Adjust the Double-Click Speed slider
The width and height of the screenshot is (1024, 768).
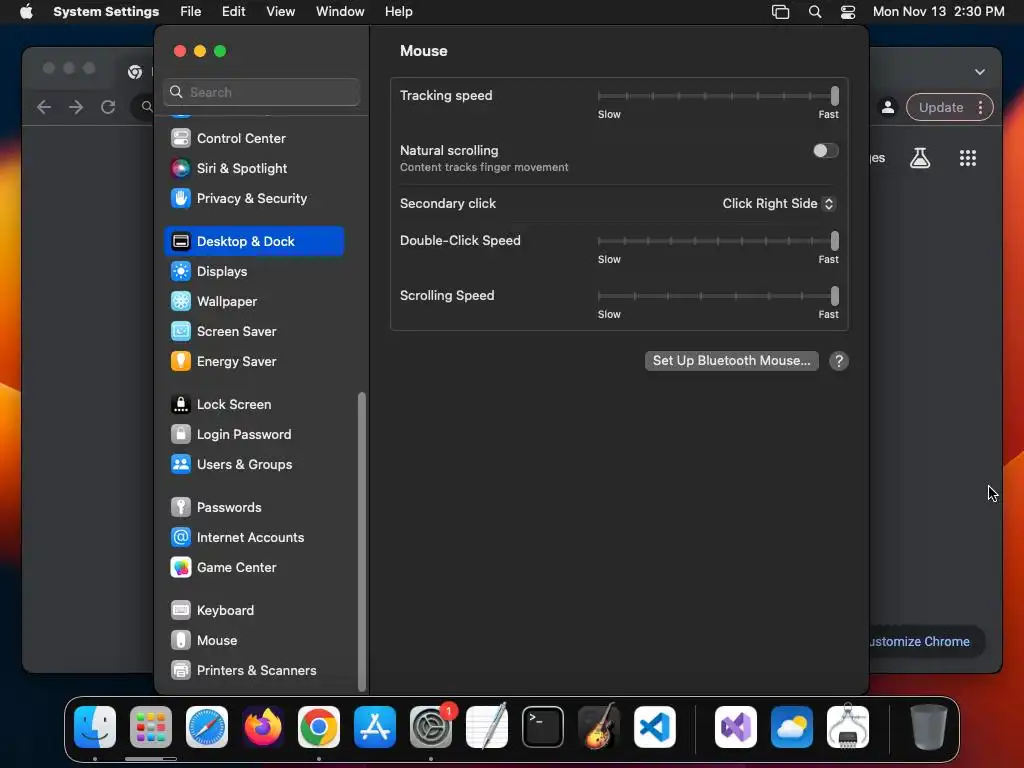click(718, 241)
